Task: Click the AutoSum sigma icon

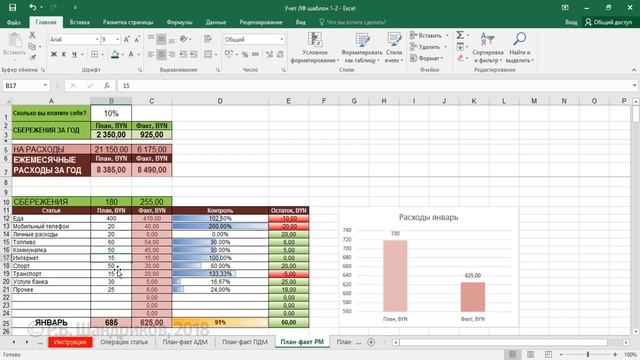Action: coord(460,35)
